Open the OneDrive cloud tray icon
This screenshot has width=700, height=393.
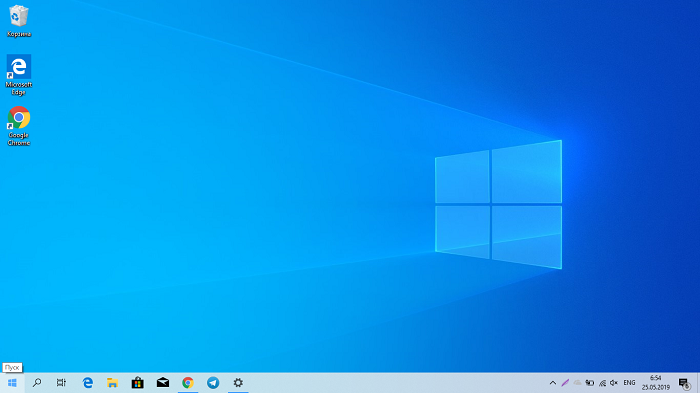click(577, 383)
